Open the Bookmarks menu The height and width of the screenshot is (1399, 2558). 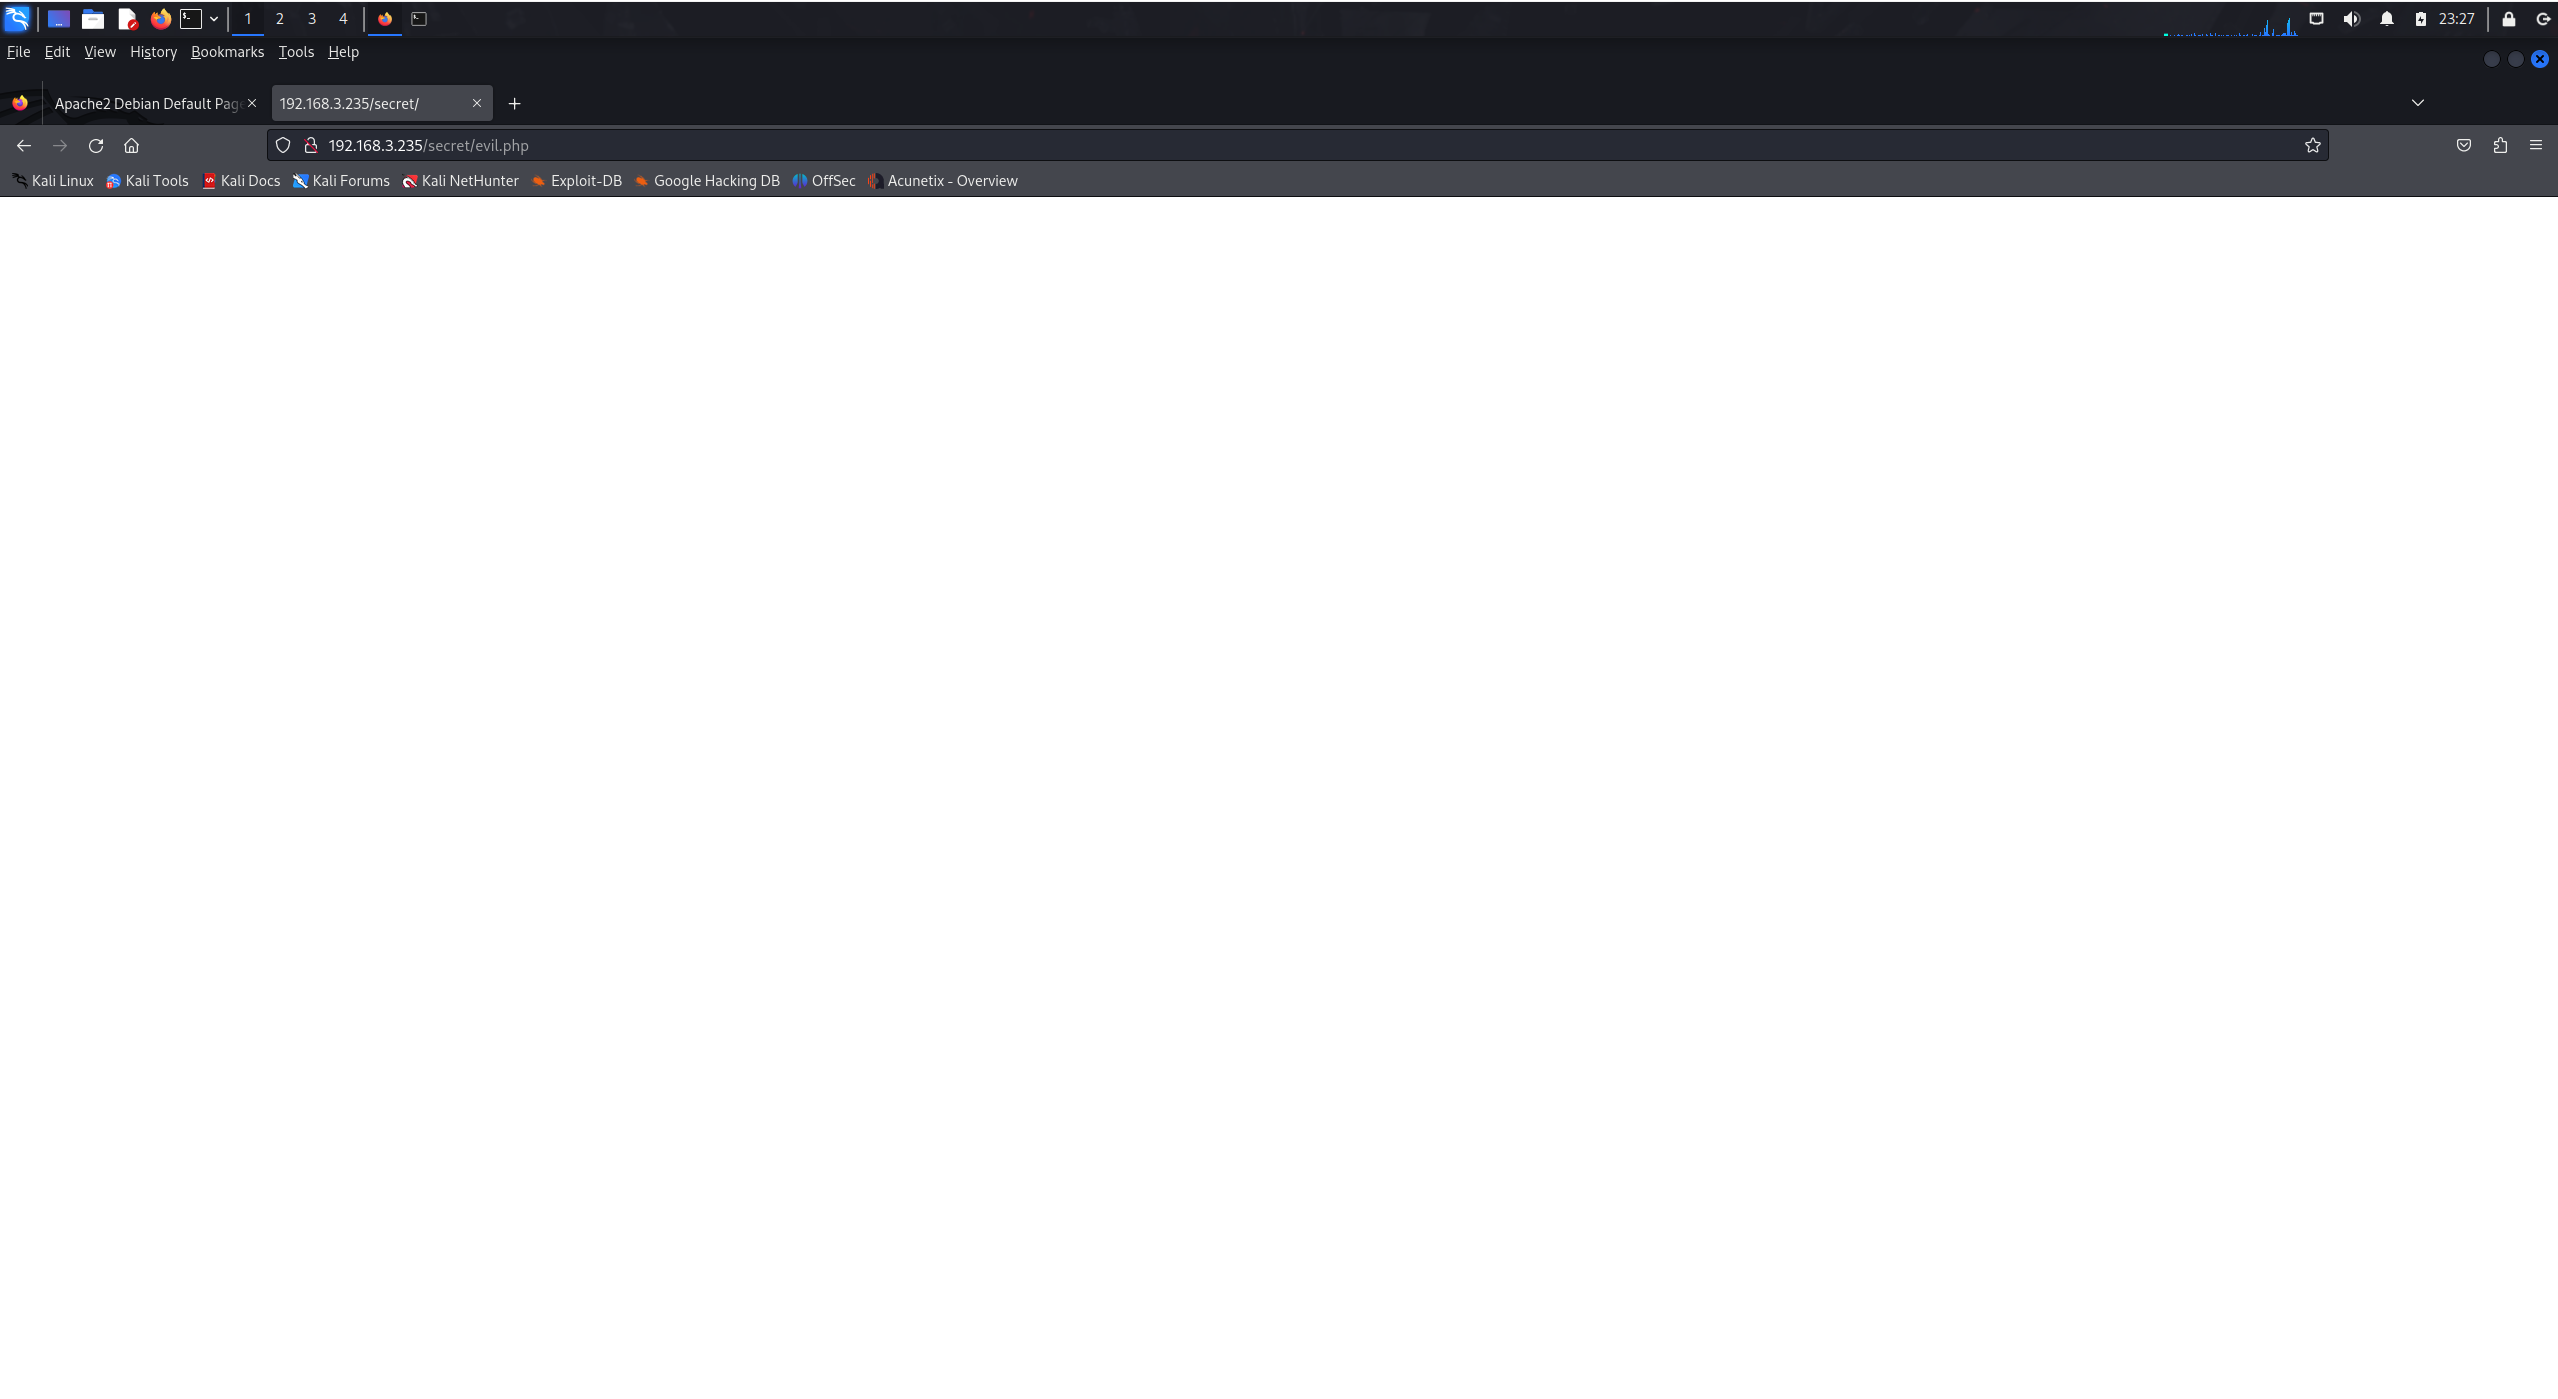227,51
